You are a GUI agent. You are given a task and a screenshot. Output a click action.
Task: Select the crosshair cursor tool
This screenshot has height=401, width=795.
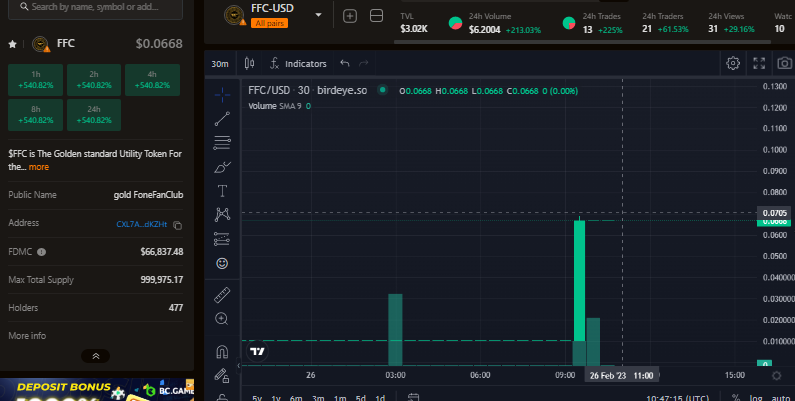click(222, 95)
